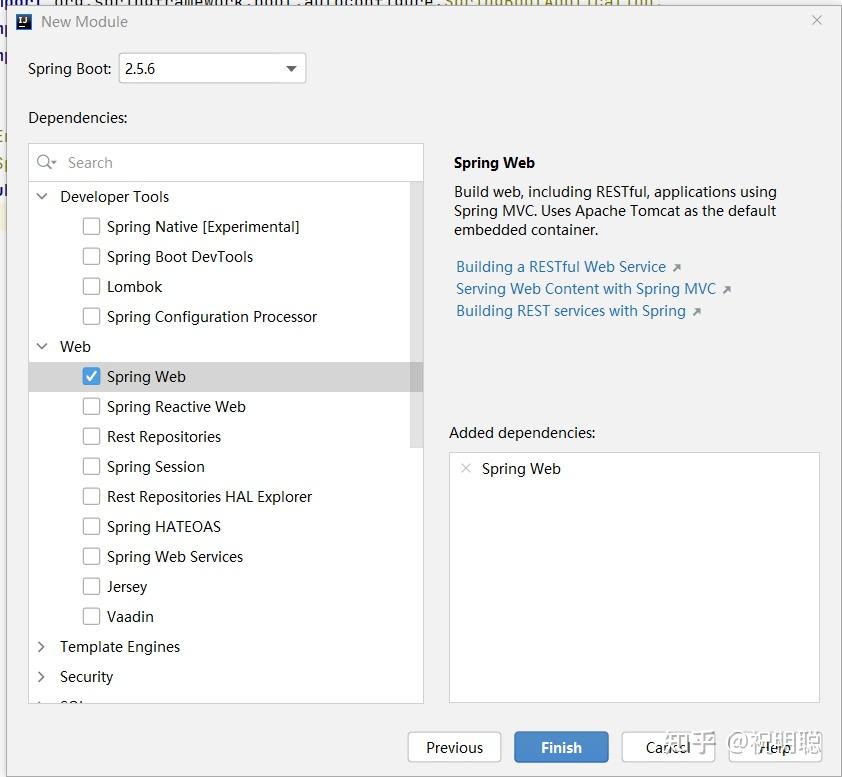Remove Spring Web with the X icon
The height and width of the screenshot is (777, 842).
click(x=466, y=468)
